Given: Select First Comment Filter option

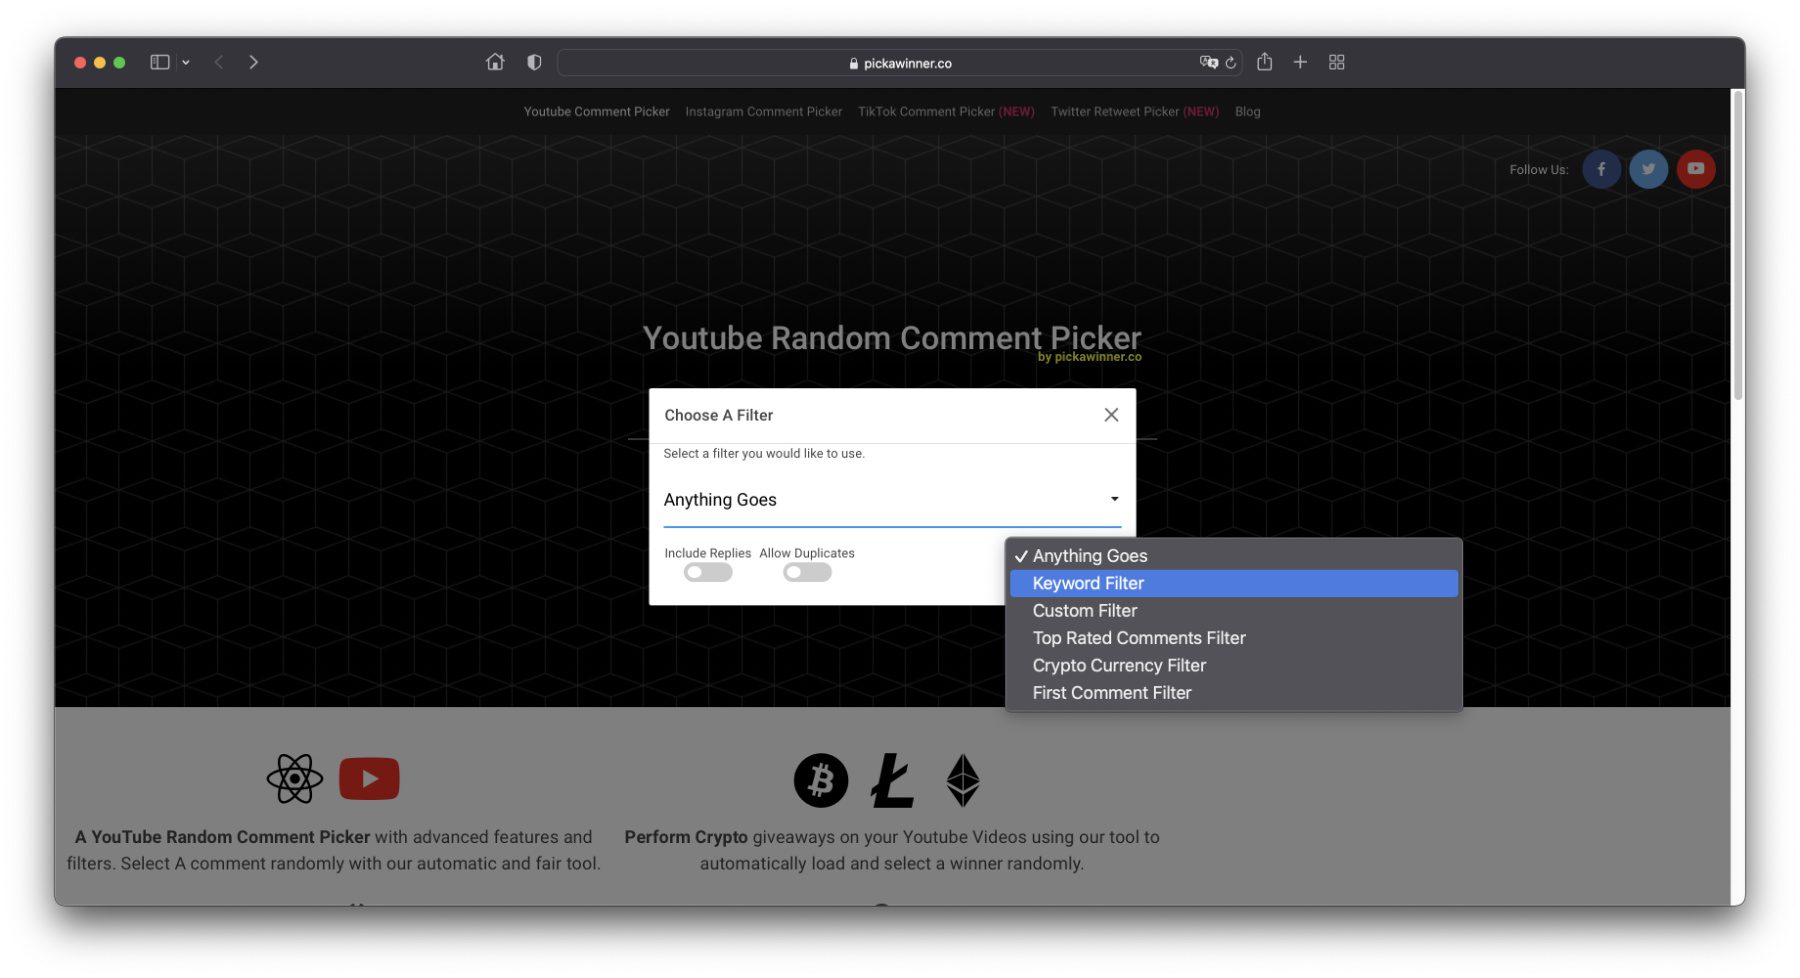Looking at the screenshot, I should click(x=1112, y=693).
